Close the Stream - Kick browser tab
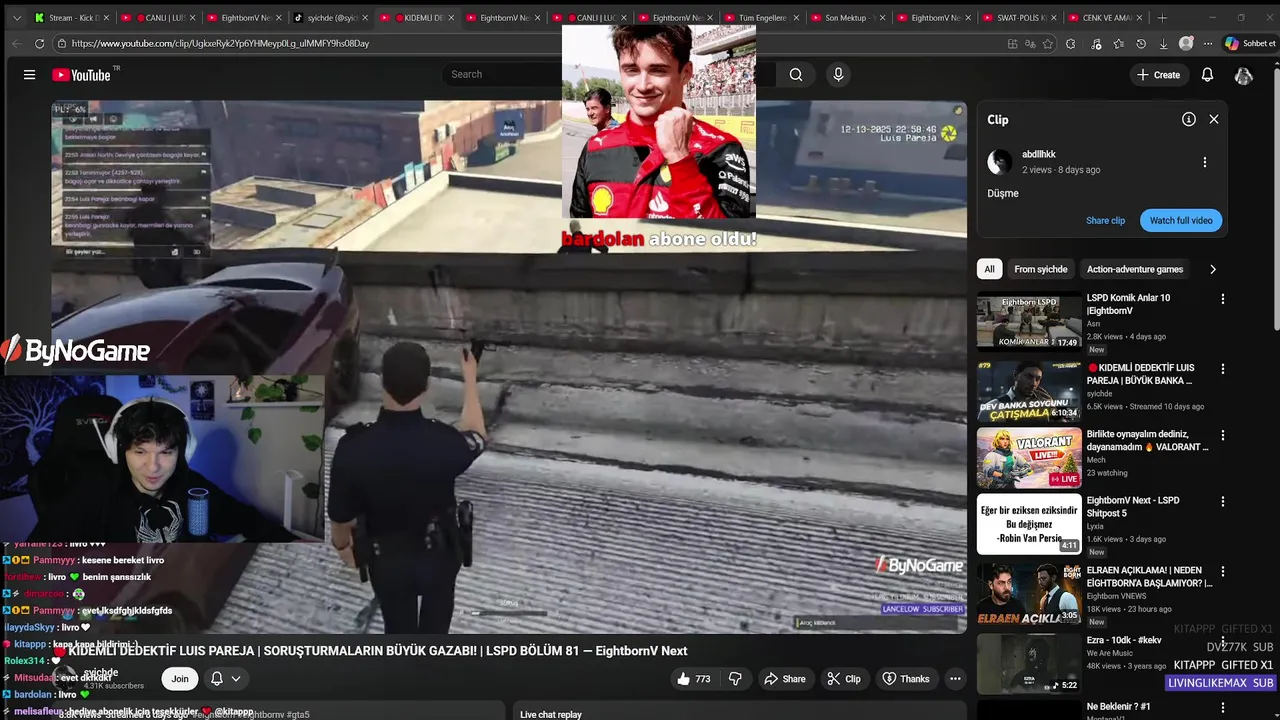1280x720 pixels. (x=106, y=17)
